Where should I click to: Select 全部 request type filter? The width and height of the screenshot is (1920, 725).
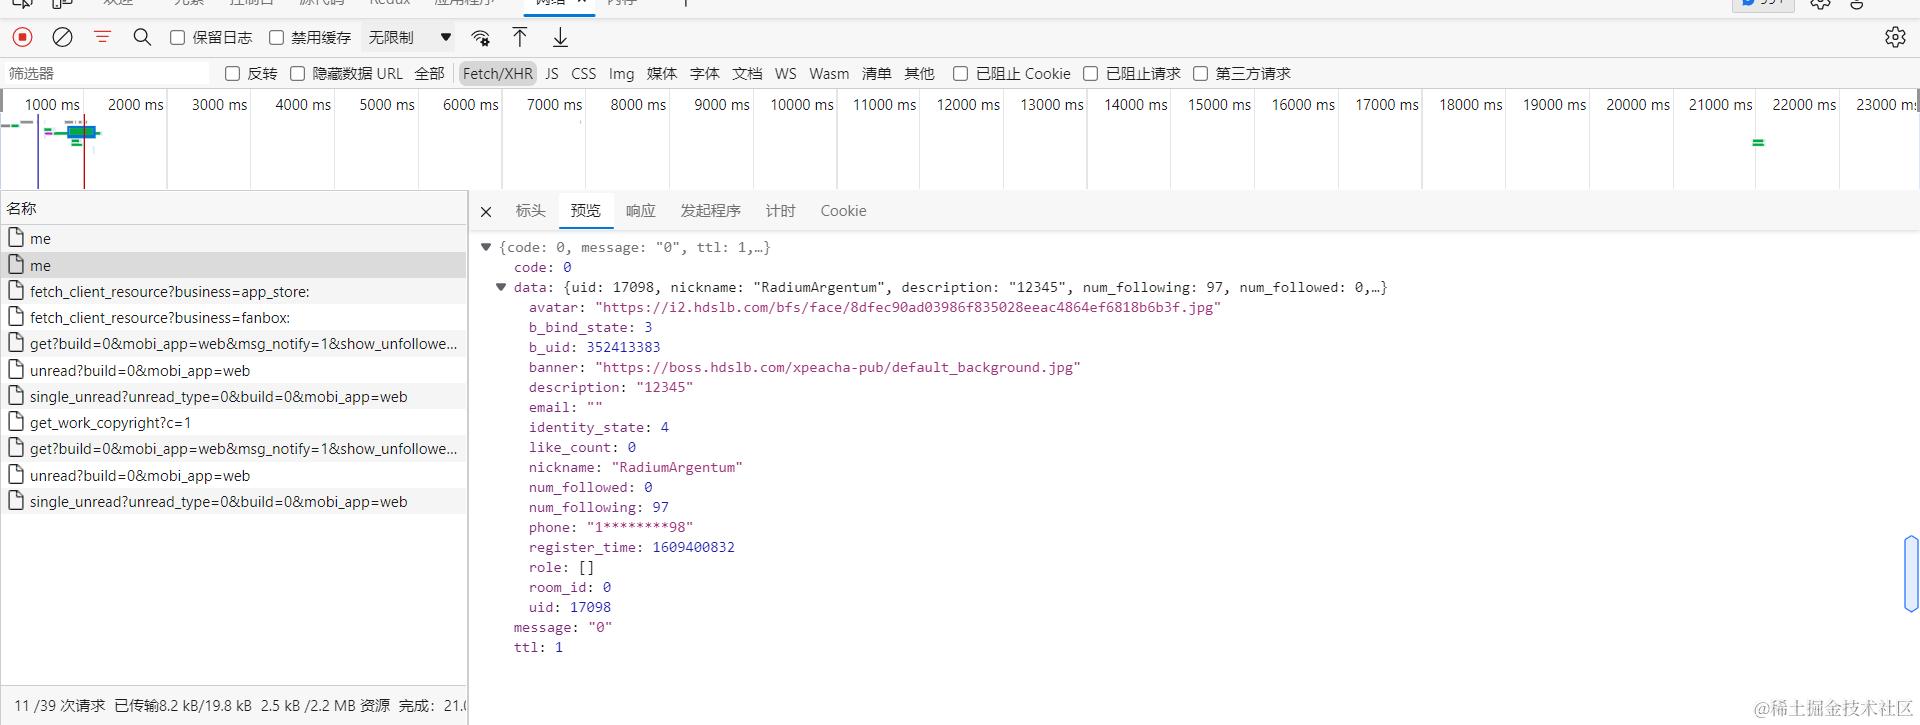pyautogui.click(x=430, y=73)
